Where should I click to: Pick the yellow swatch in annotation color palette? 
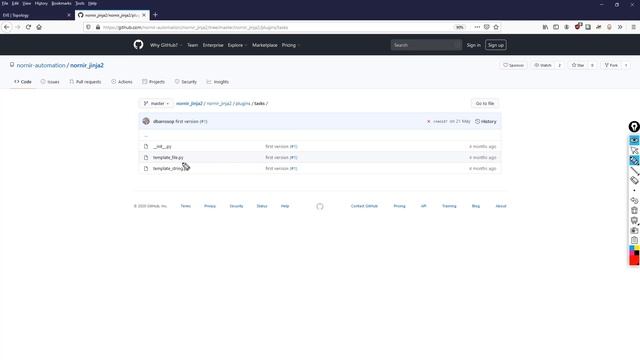click(637, 248)
